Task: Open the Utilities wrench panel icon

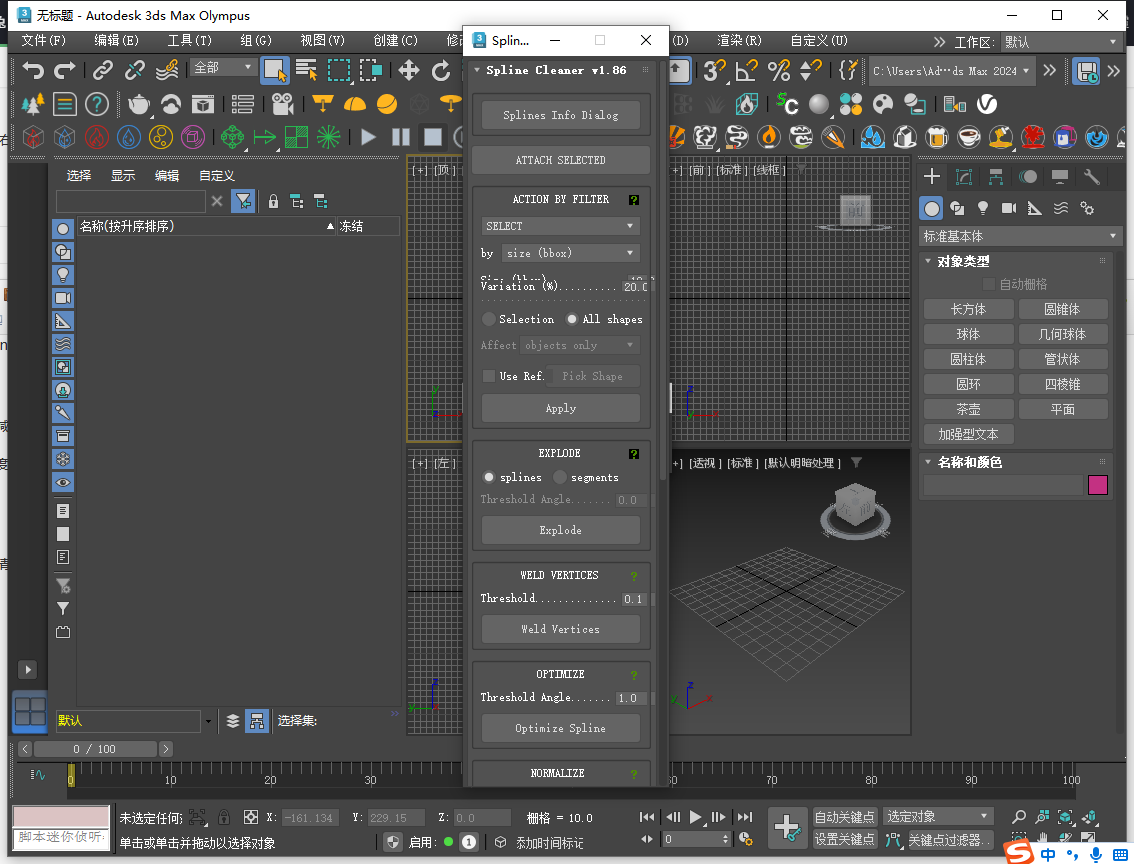Action: coord(1091,176)
